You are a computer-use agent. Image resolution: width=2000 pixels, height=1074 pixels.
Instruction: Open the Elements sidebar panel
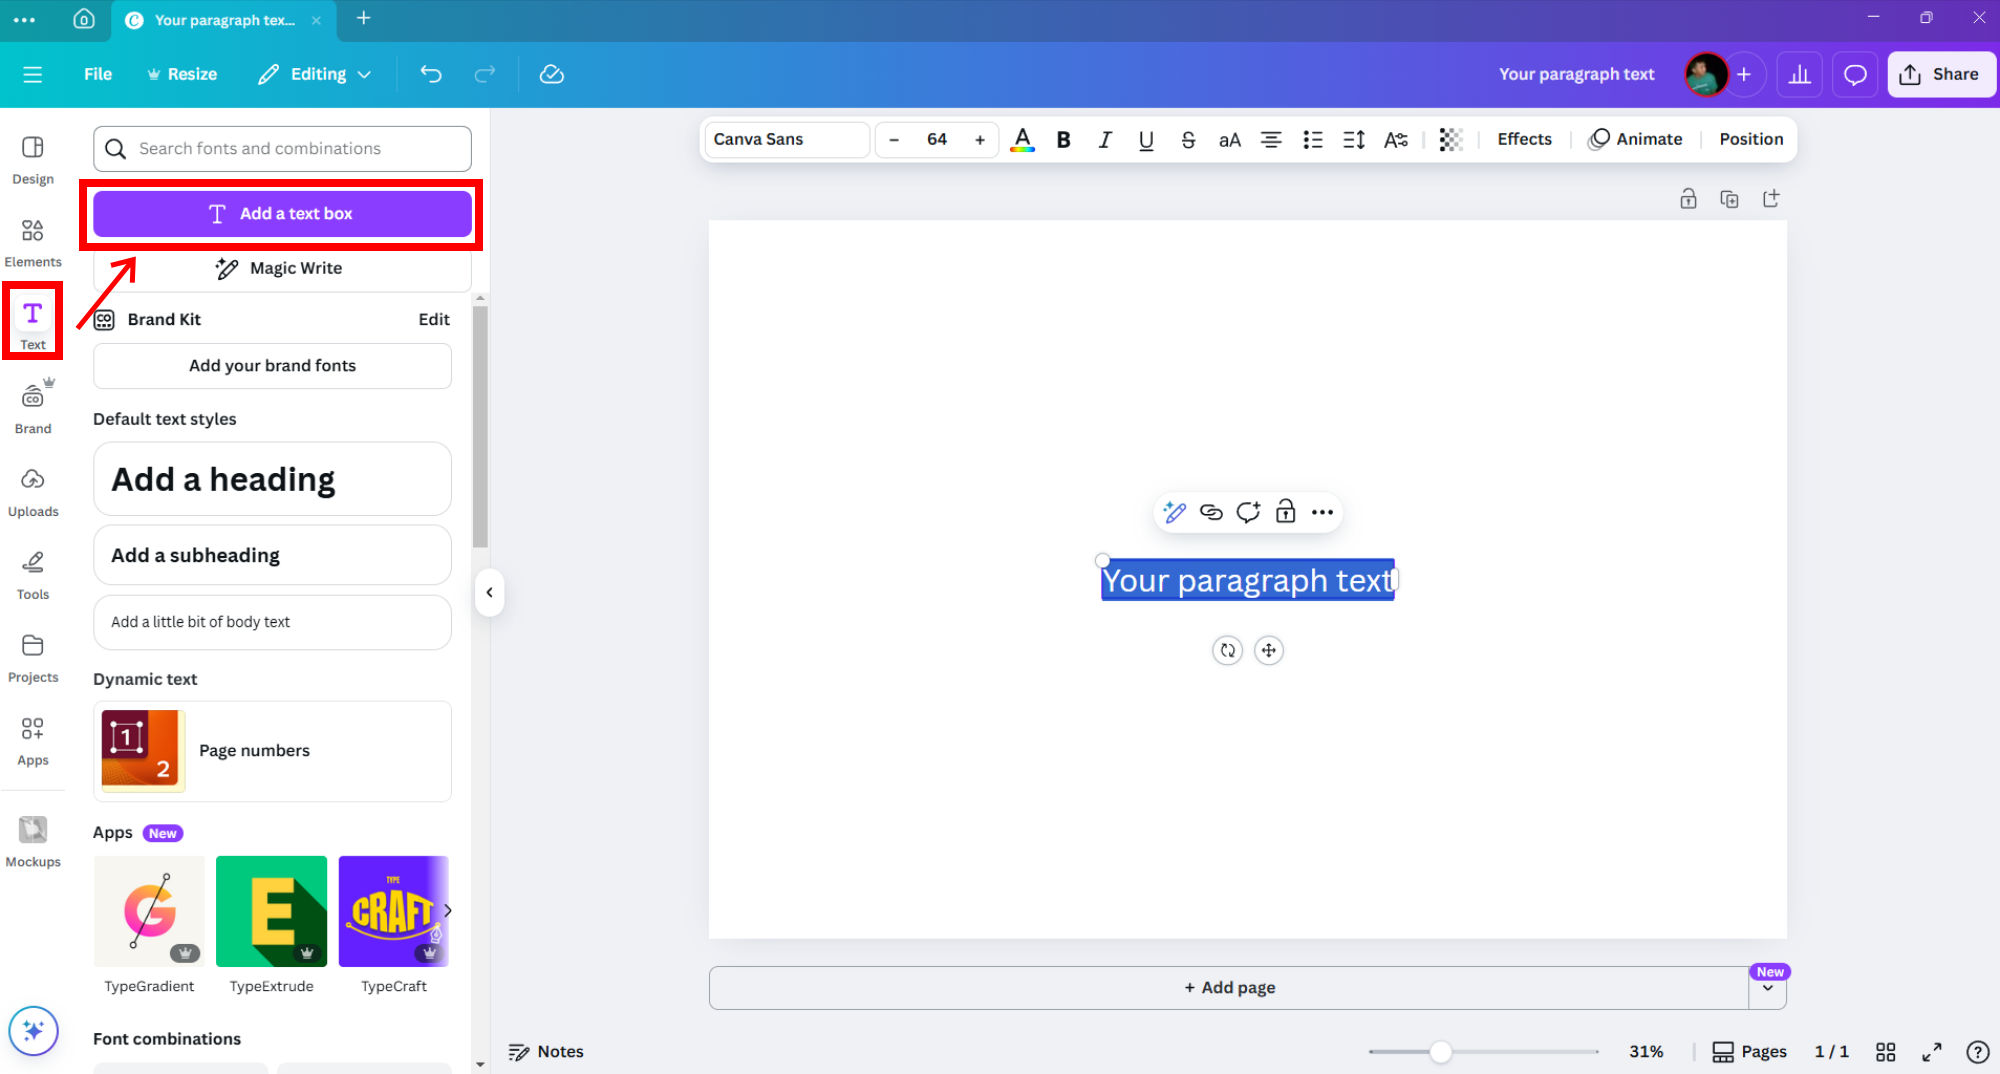tap(33, 243)
